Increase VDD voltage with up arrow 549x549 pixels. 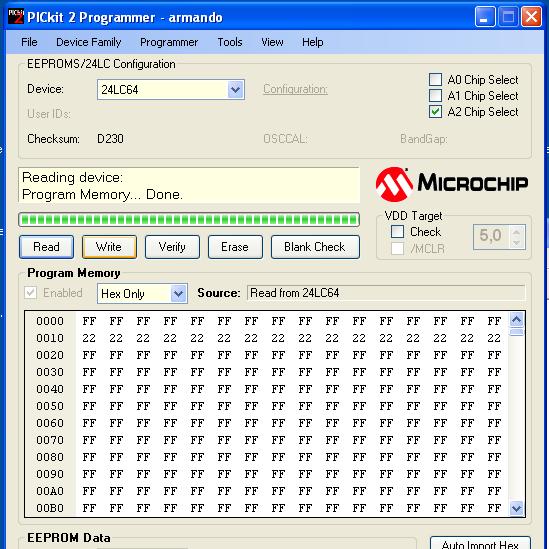(516, 231)
